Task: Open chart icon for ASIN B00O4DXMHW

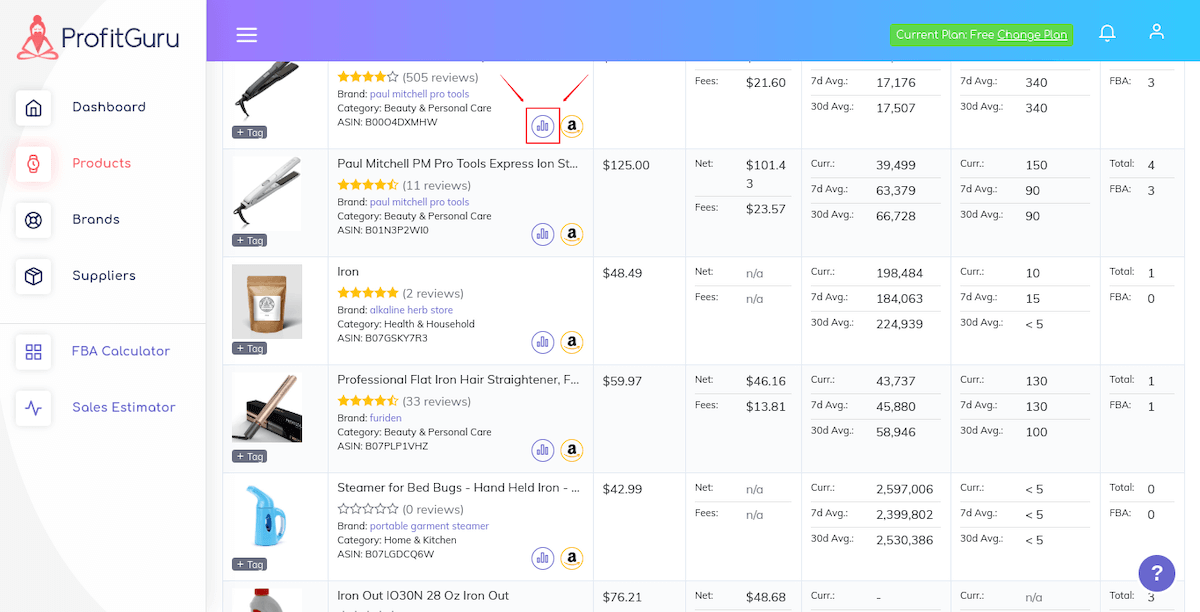Action: pos(543,126)
